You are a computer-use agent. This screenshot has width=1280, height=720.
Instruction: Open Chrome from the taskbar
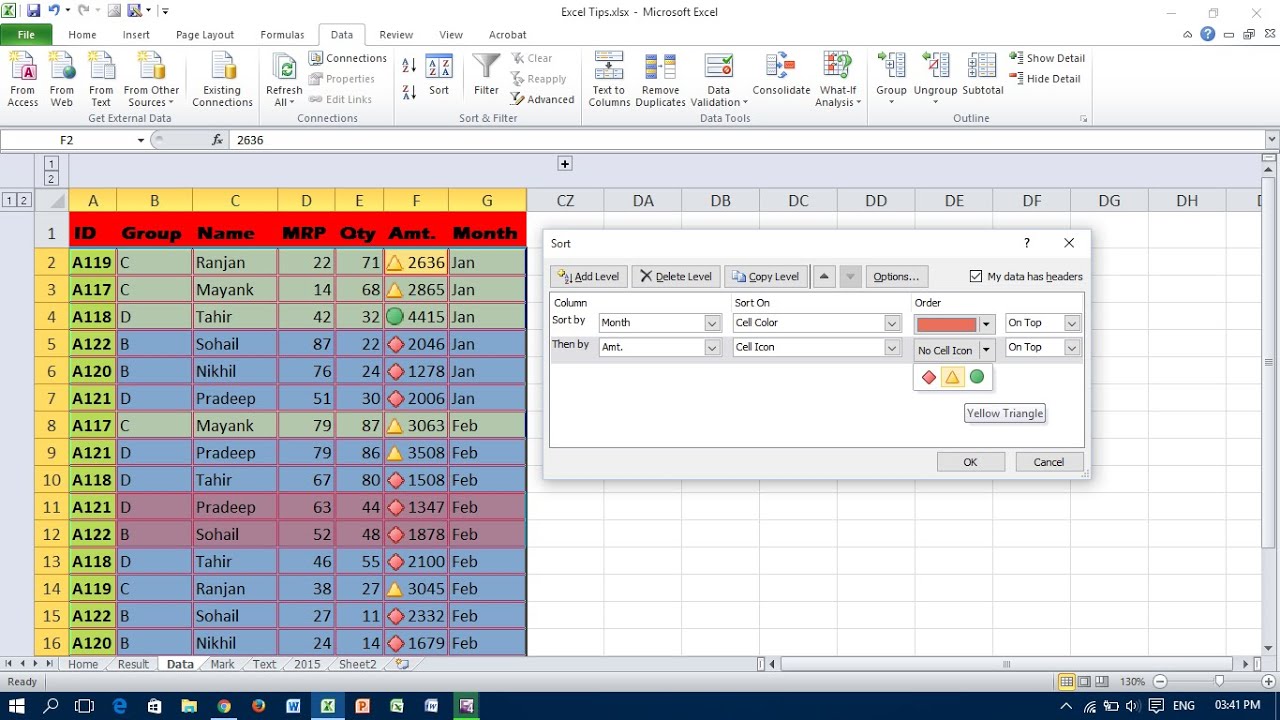point(223,706)
